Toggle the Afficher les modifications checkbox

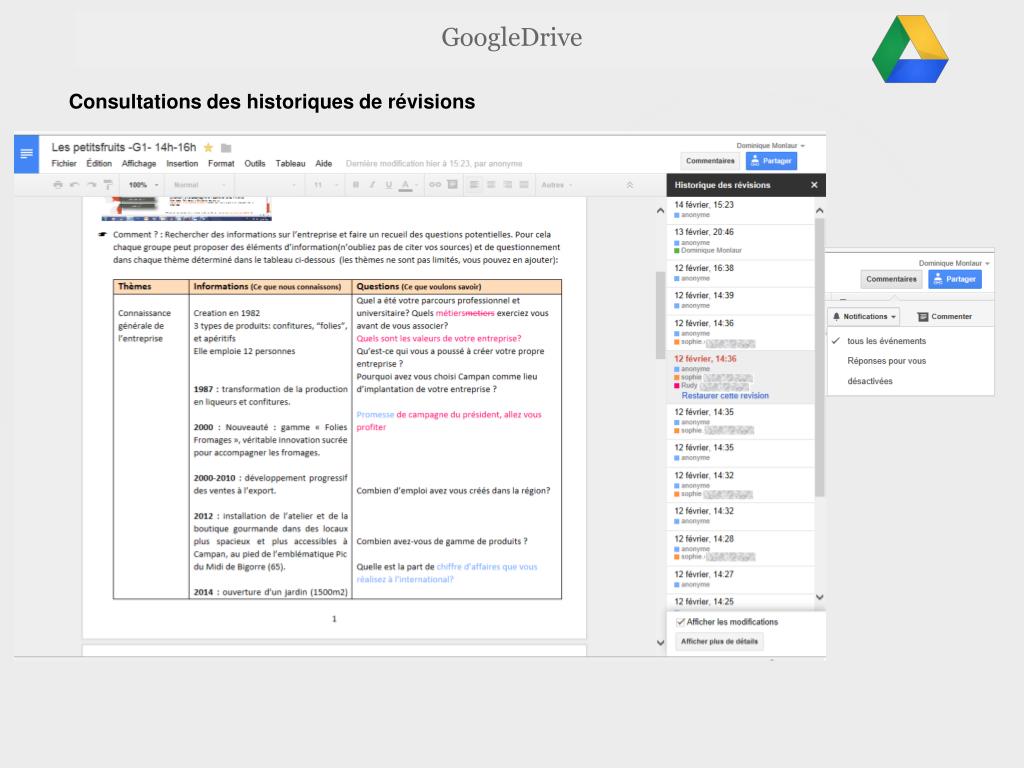pyautogui.click(x=680, y=622)
